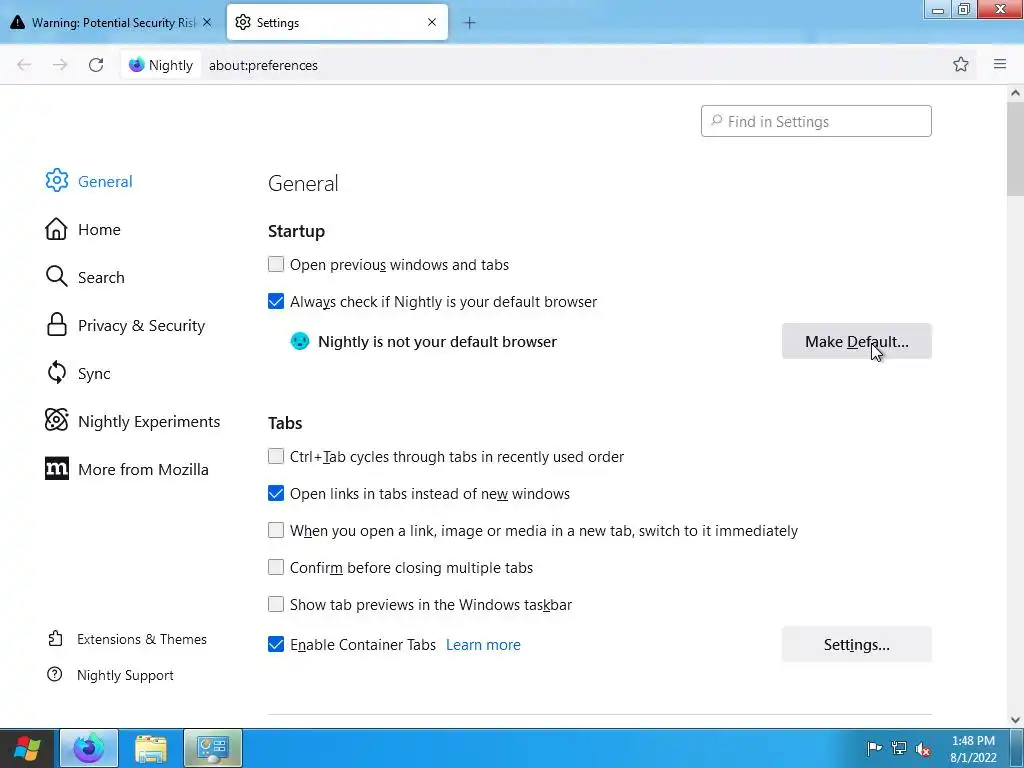The image size is (1024, 768).
Task: Click the forward navigation arrow
Action: pos(60,65)
